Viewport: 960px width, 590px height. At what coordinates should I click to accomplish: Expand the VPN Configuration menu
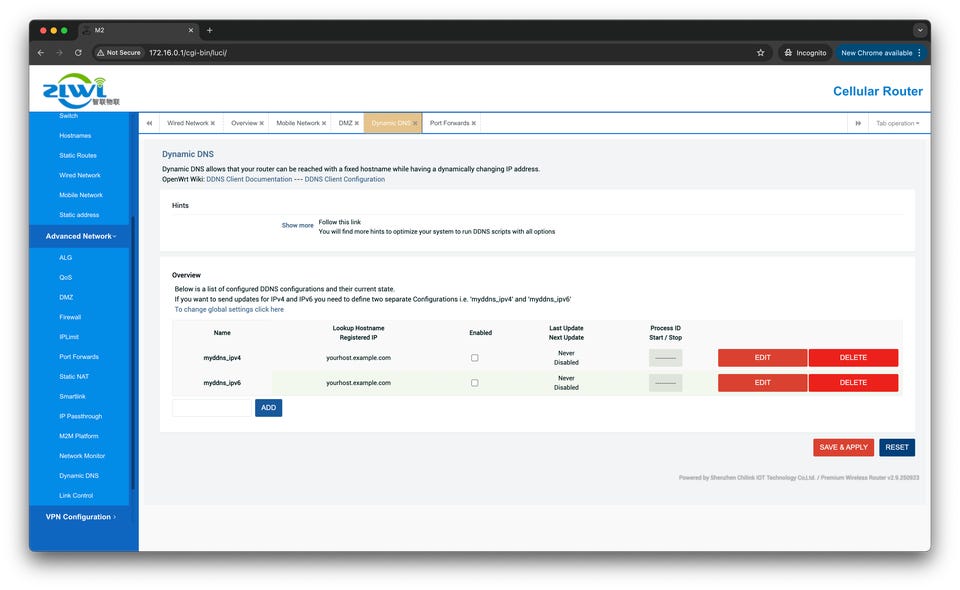click(81, 517)
